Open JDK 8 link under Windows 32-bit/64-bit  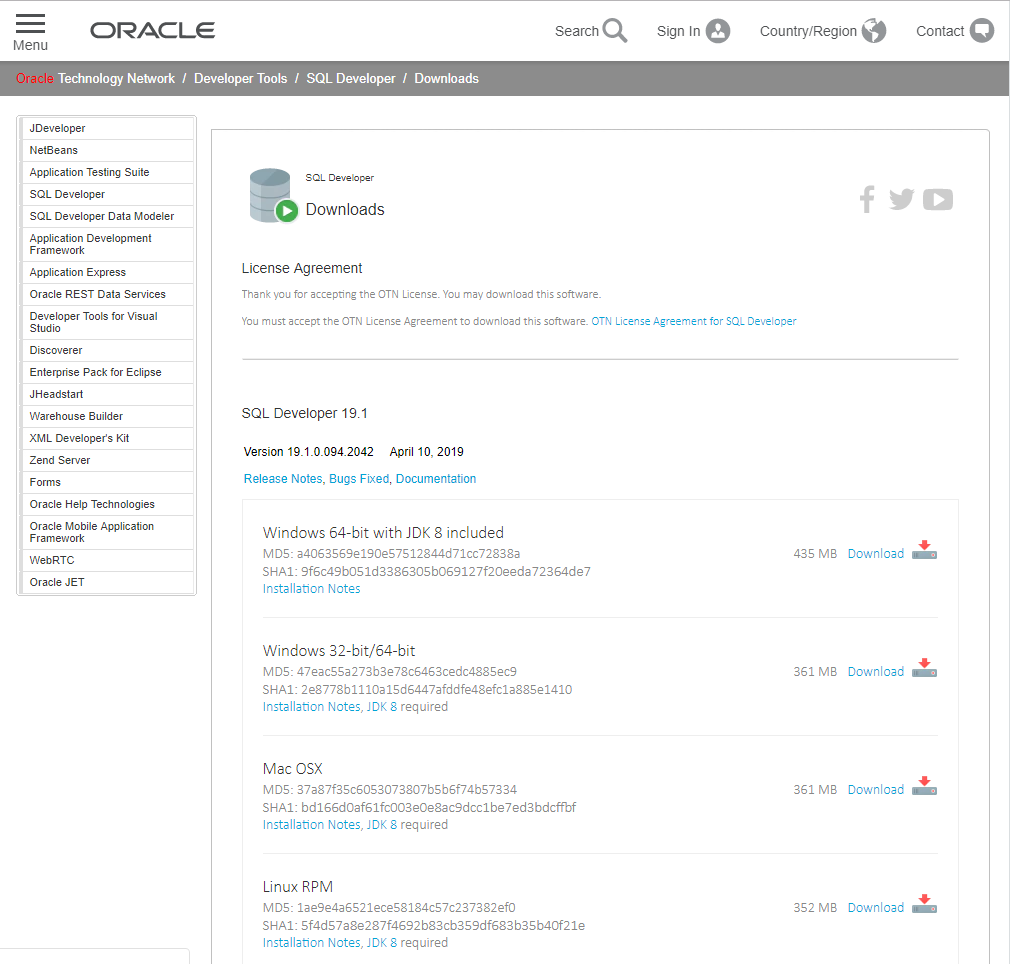pos(382,706)
